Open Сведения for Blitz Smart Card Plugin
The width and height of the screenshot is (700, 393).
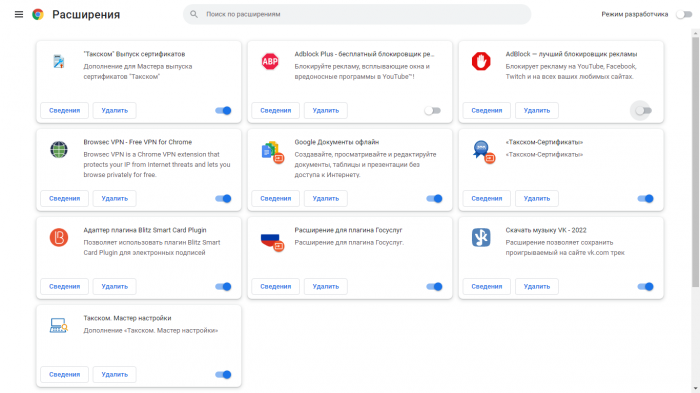64,286
